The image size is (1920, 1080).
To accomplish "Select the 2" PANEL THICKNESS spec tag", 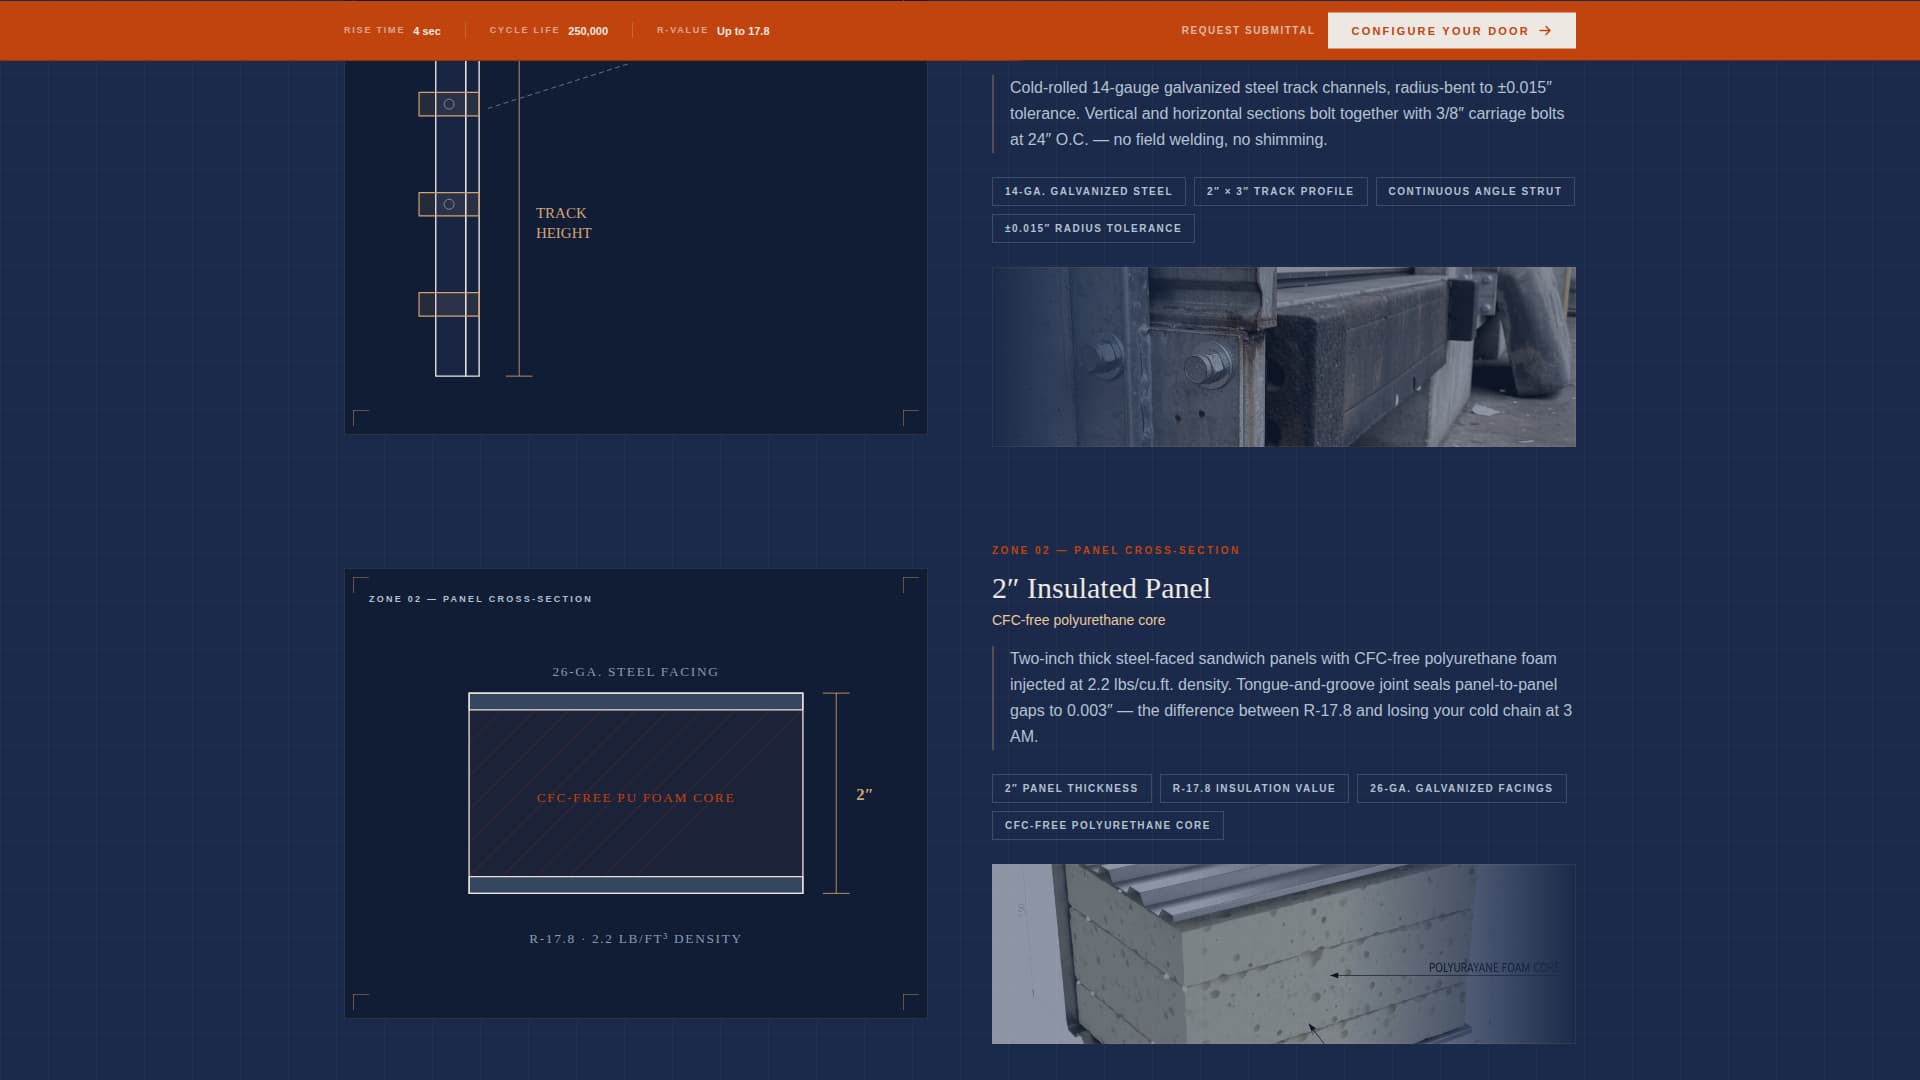I will (1072, 788).
